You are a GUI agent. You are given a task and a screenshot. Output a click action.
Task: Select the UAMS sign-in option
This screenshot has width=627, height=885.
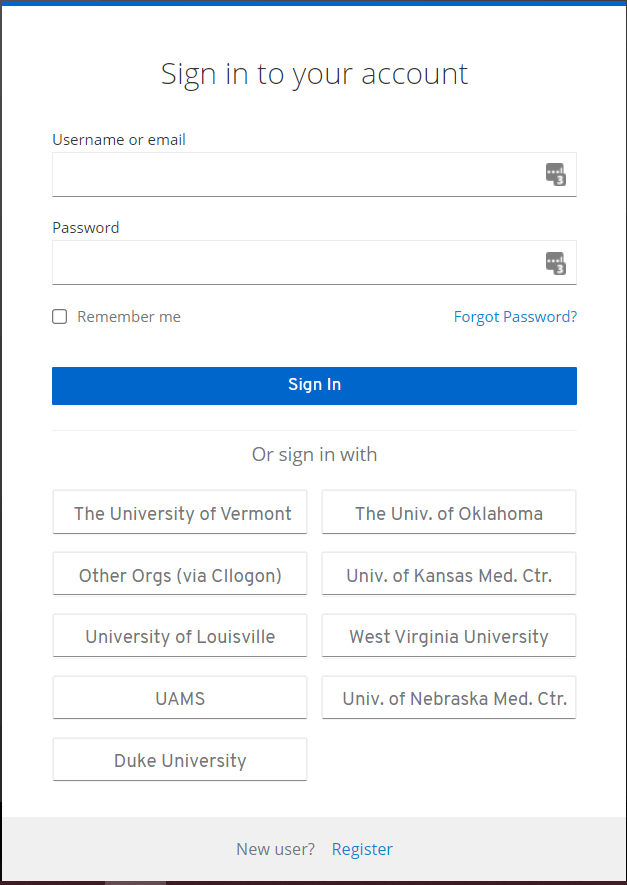[x=179, y=697]
